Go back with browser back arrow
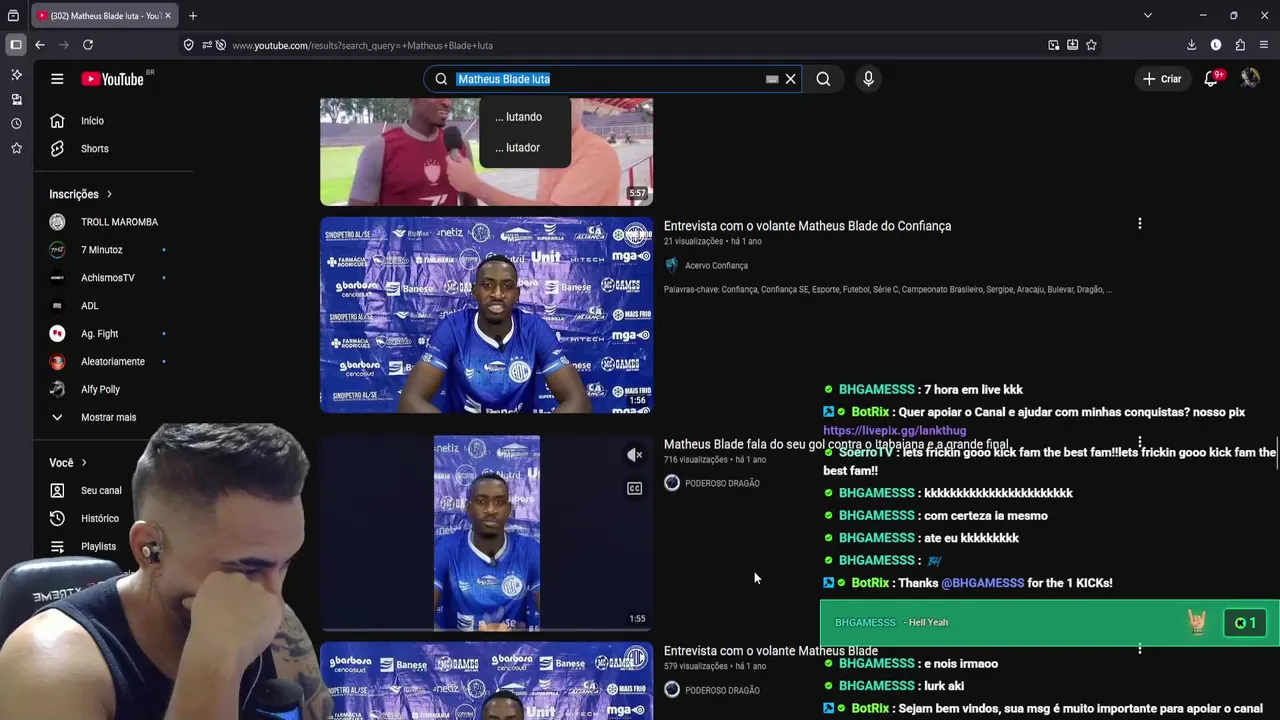 40,45
